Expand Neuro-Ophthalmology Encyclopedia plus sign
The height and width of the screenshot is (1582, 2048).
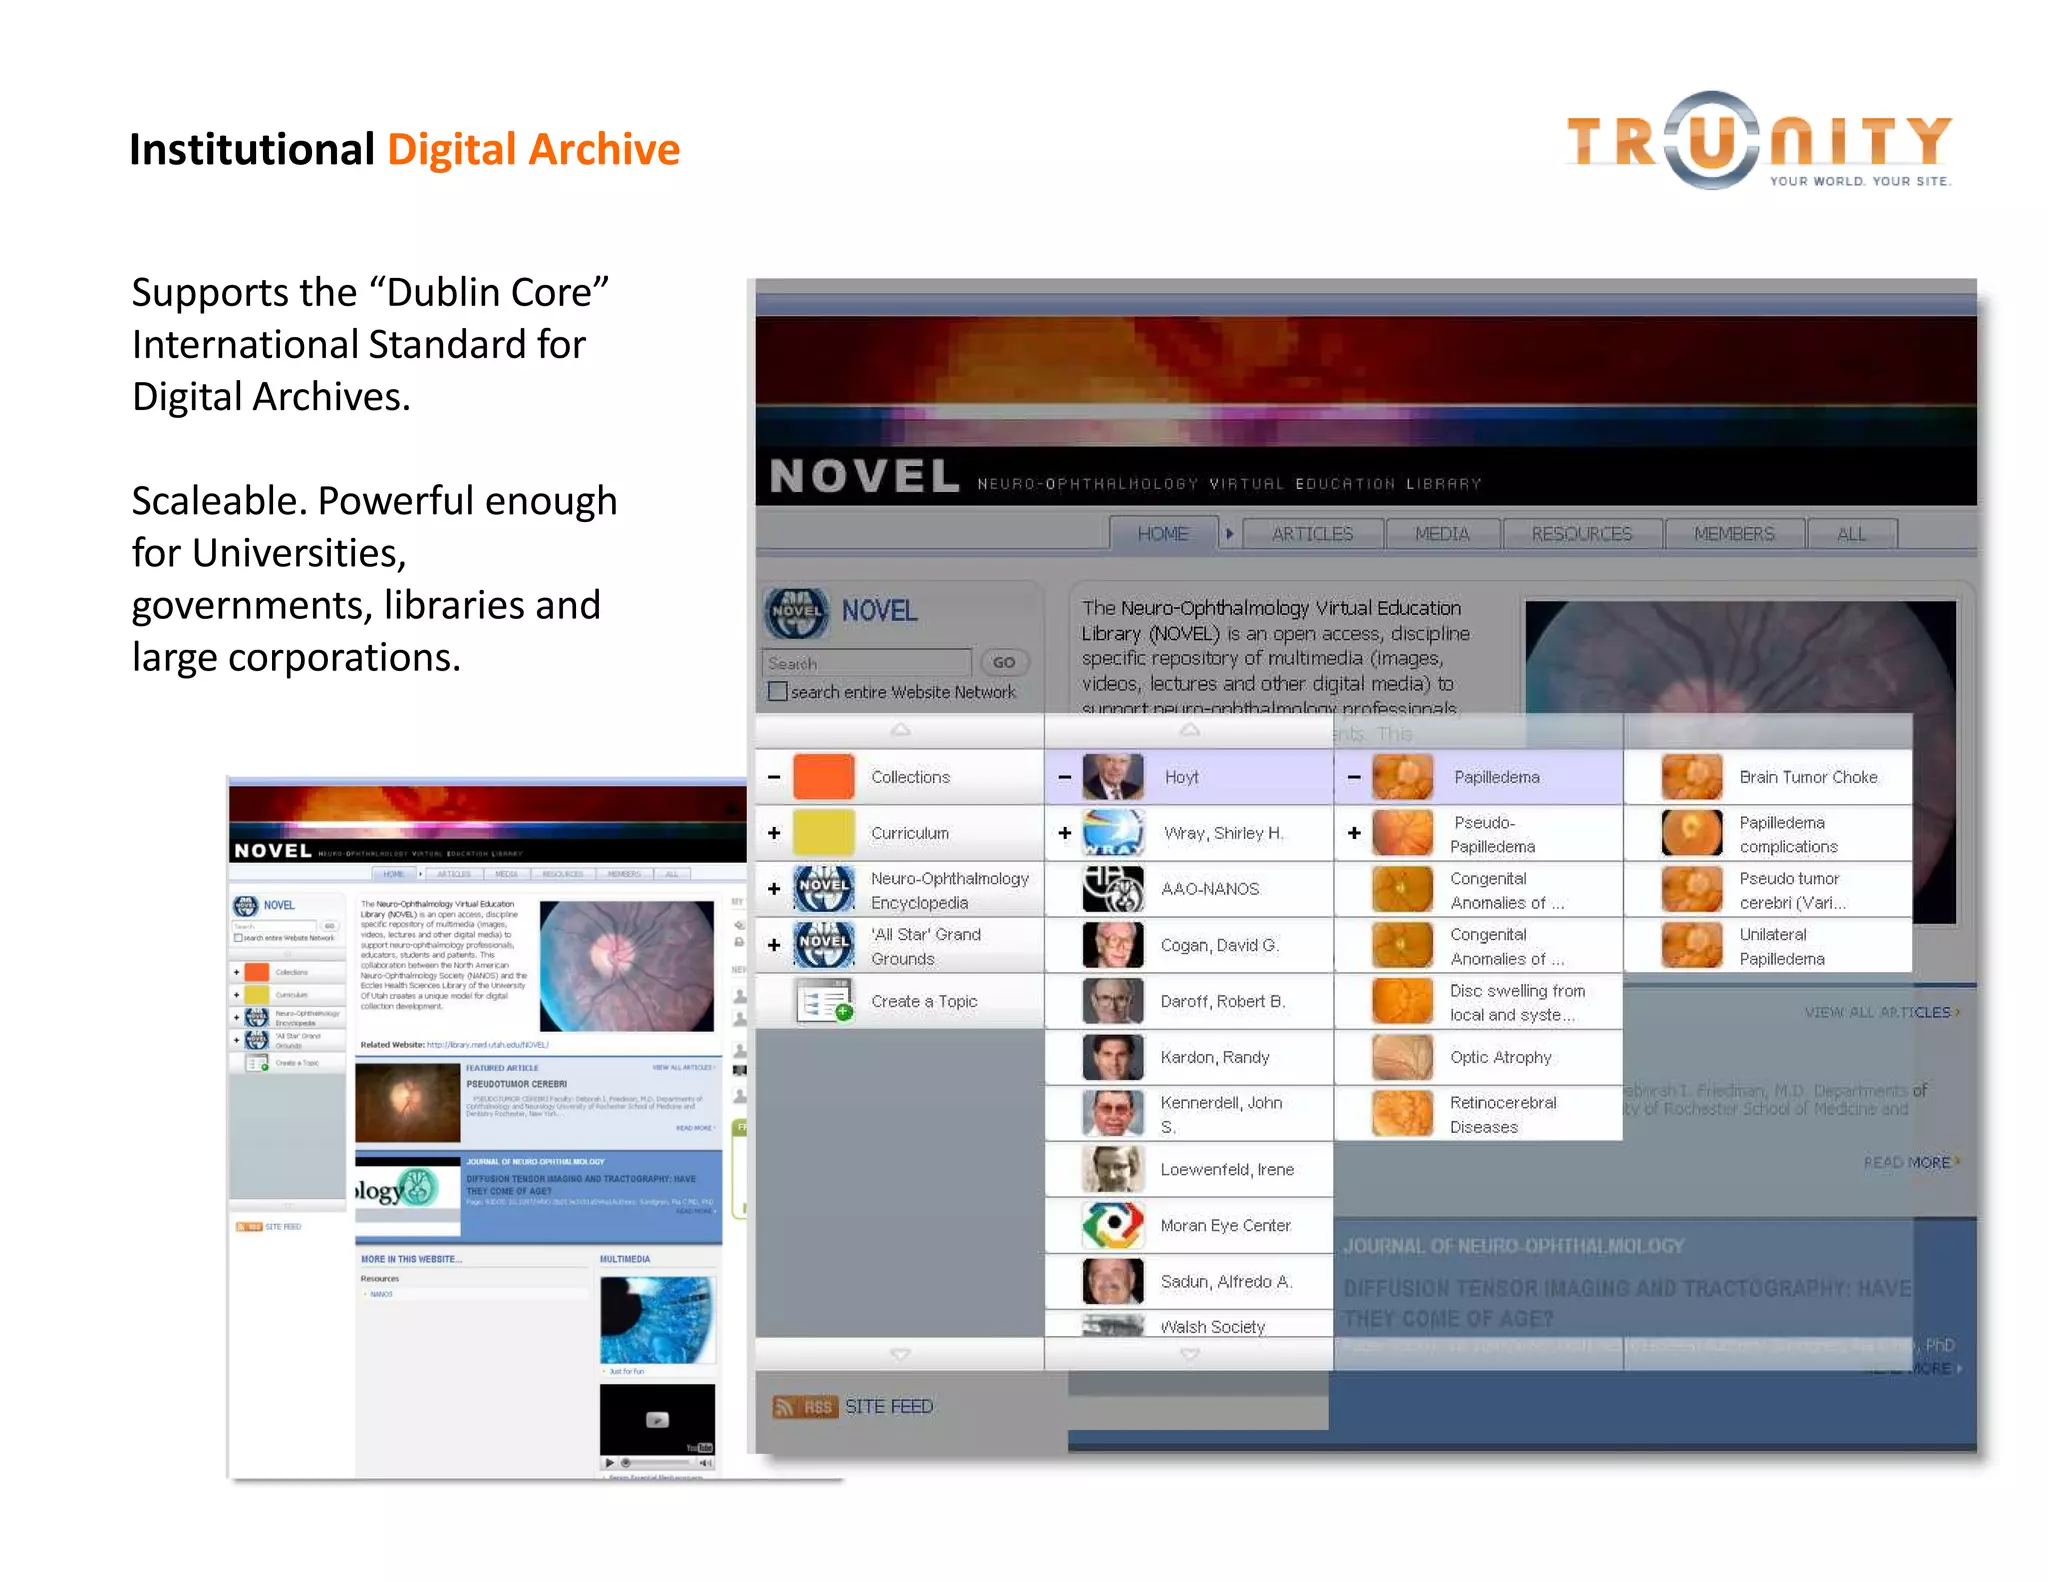point(774,889)
